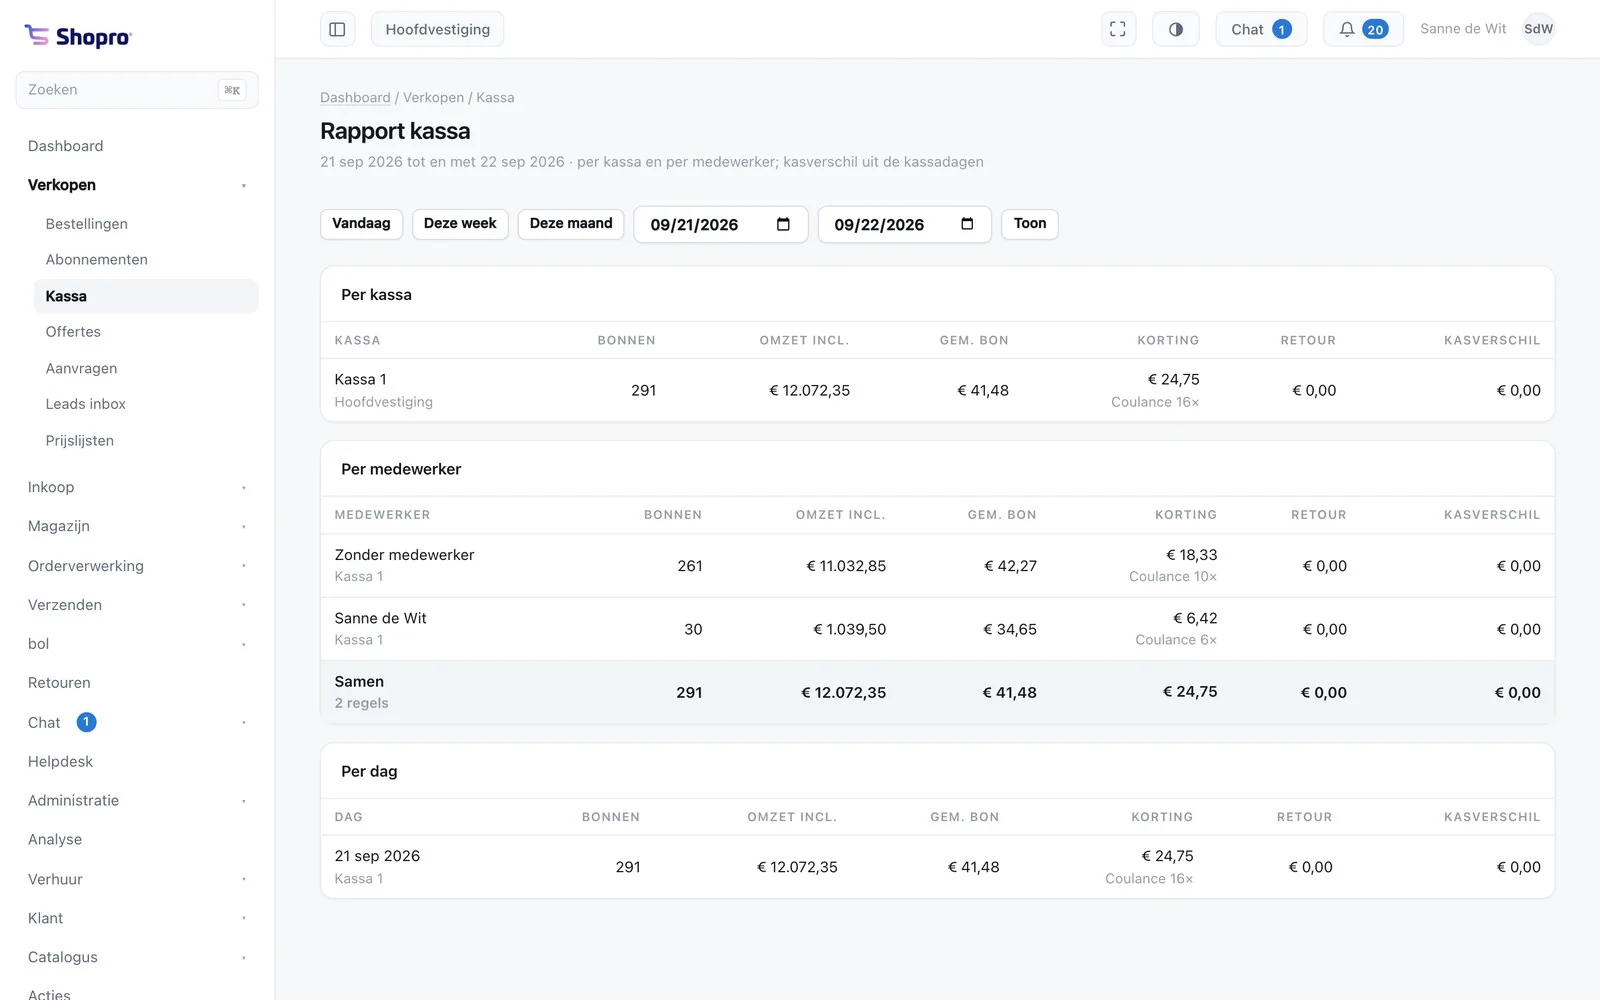Image resolution: width=1600 pixels, height=1000 pixels.
Task: Select Kassa in the sidebar
Action: click(x=146, y=296)
